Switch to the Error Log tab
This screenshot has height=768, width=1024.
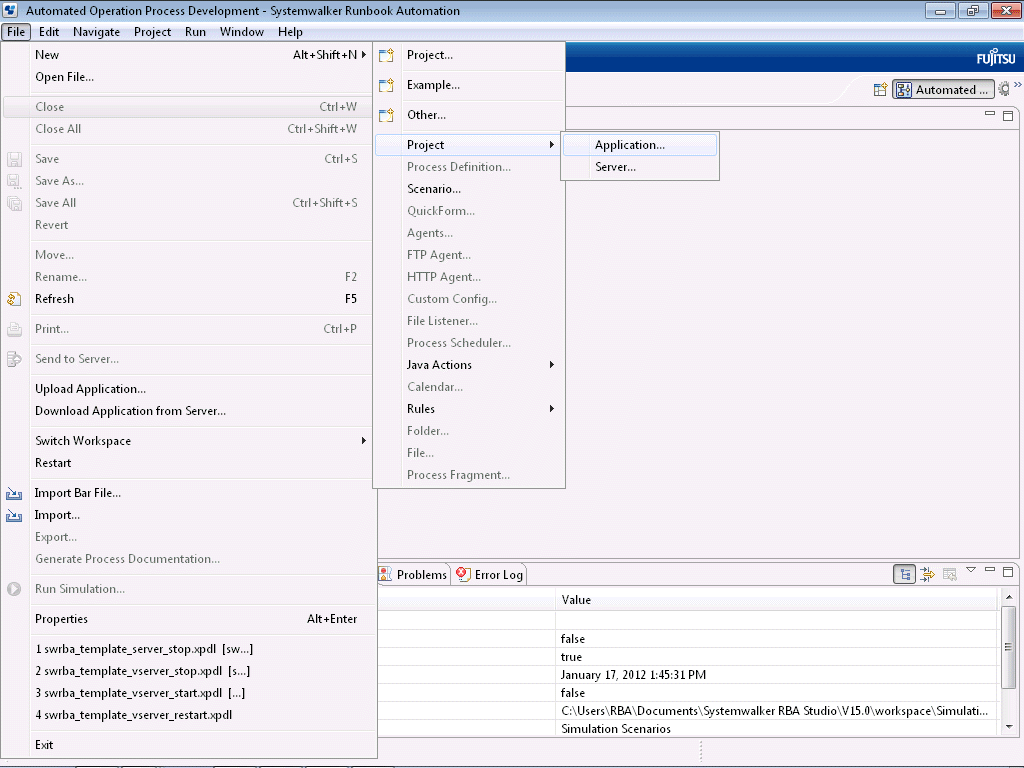click(x=490, y=575)
